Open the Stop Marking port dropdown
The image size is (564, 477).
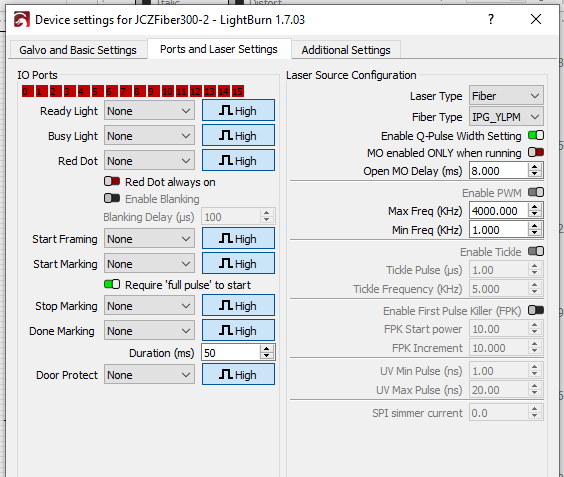149,306
